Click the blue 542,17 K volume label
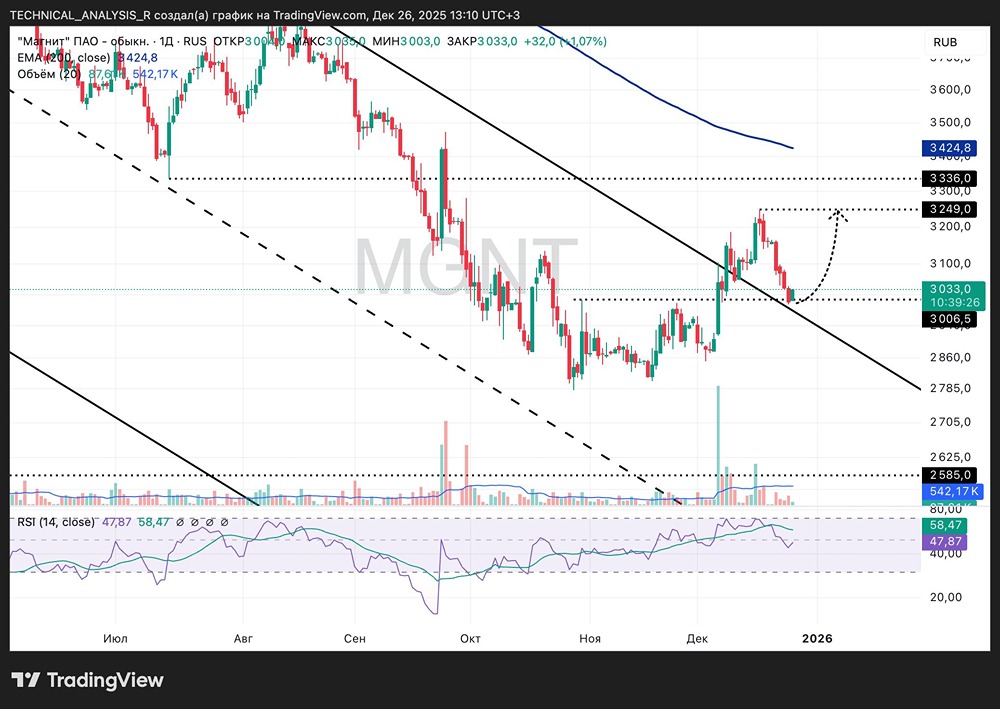 (x=953, y=492)
